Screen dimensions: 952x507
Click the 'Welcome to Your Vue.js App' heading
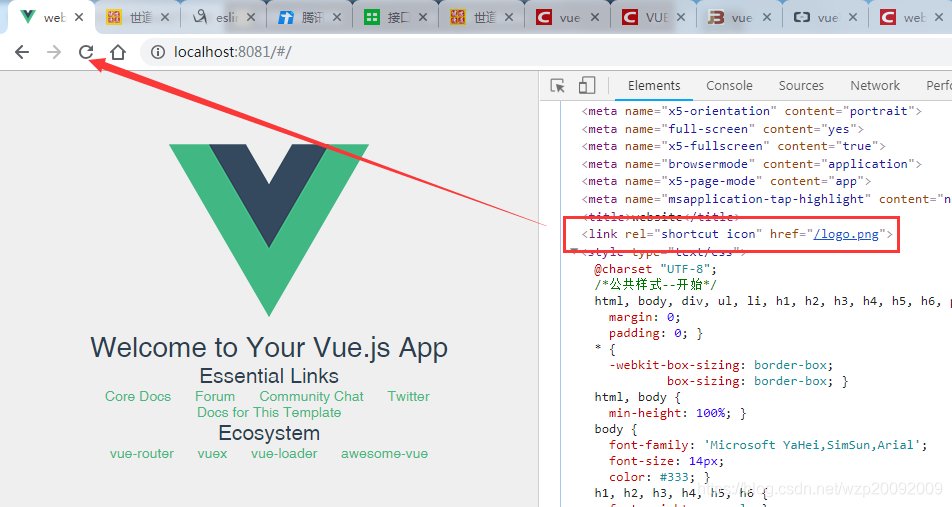click(269, 348)
